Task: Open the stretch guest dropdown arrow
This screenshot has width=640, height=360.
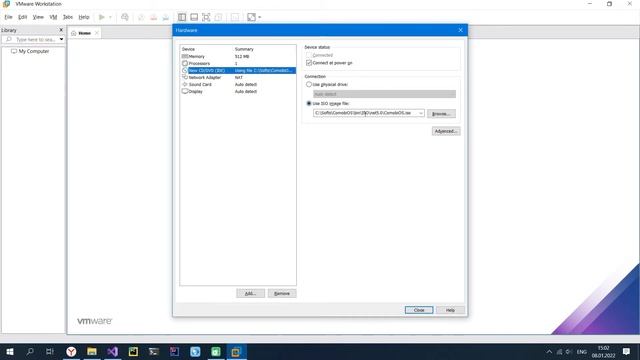Action: (x=260, y=17)
